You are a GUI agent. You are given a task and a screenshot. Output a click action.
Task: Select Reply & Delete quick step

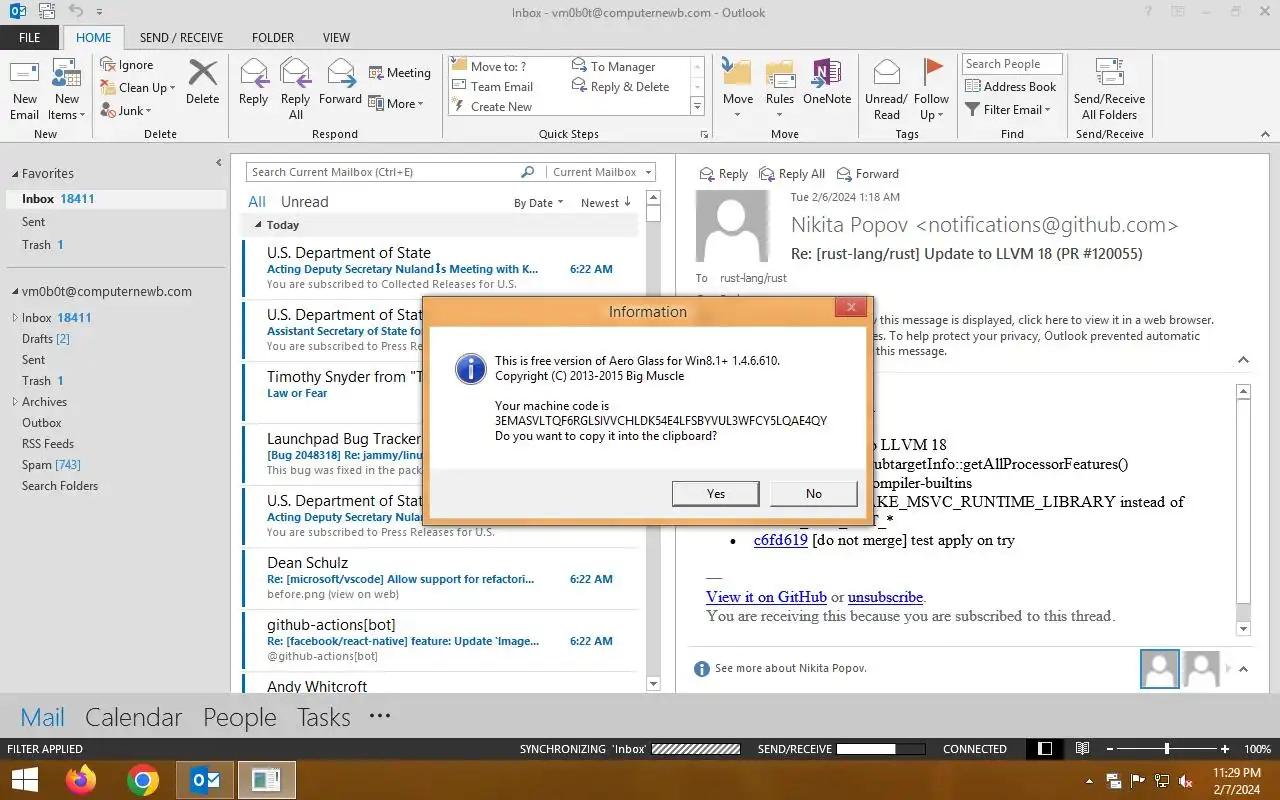(x=620, y=87)
